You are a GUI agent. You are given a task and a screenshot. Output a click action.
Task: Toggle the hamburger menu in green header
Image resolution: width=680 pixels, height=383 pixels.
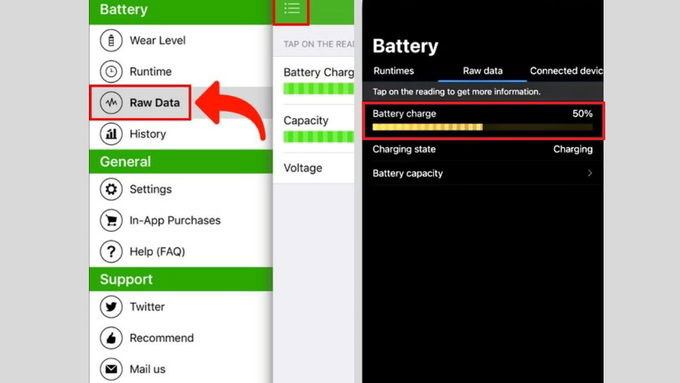[291, 9]
